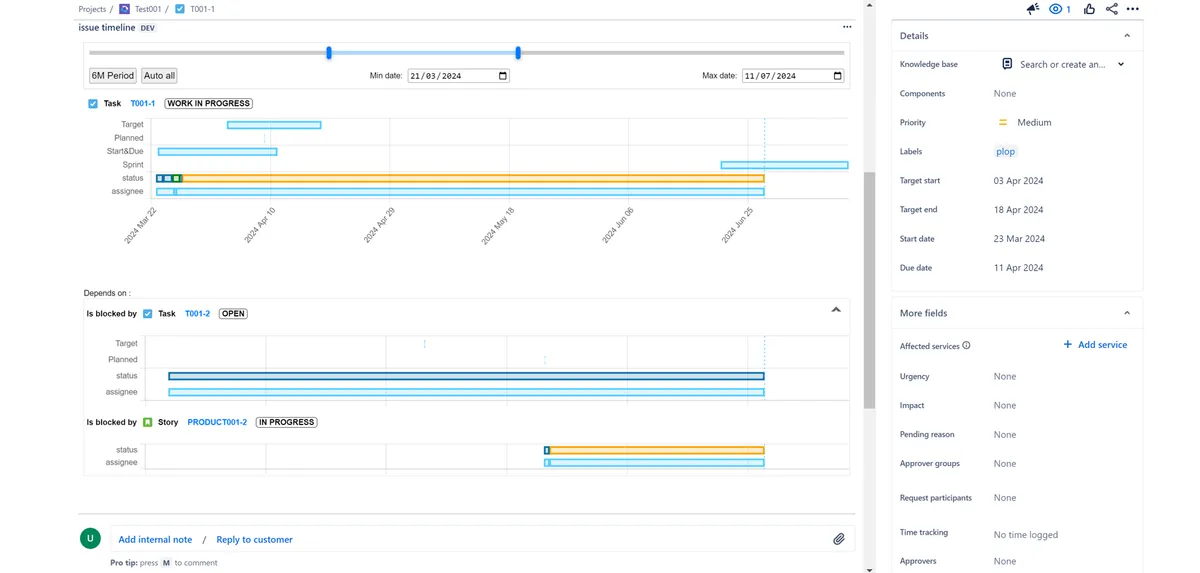The width and height of the screenshot is (1200, 573).
Task: Click Add internal note
Action: [155, 539]
